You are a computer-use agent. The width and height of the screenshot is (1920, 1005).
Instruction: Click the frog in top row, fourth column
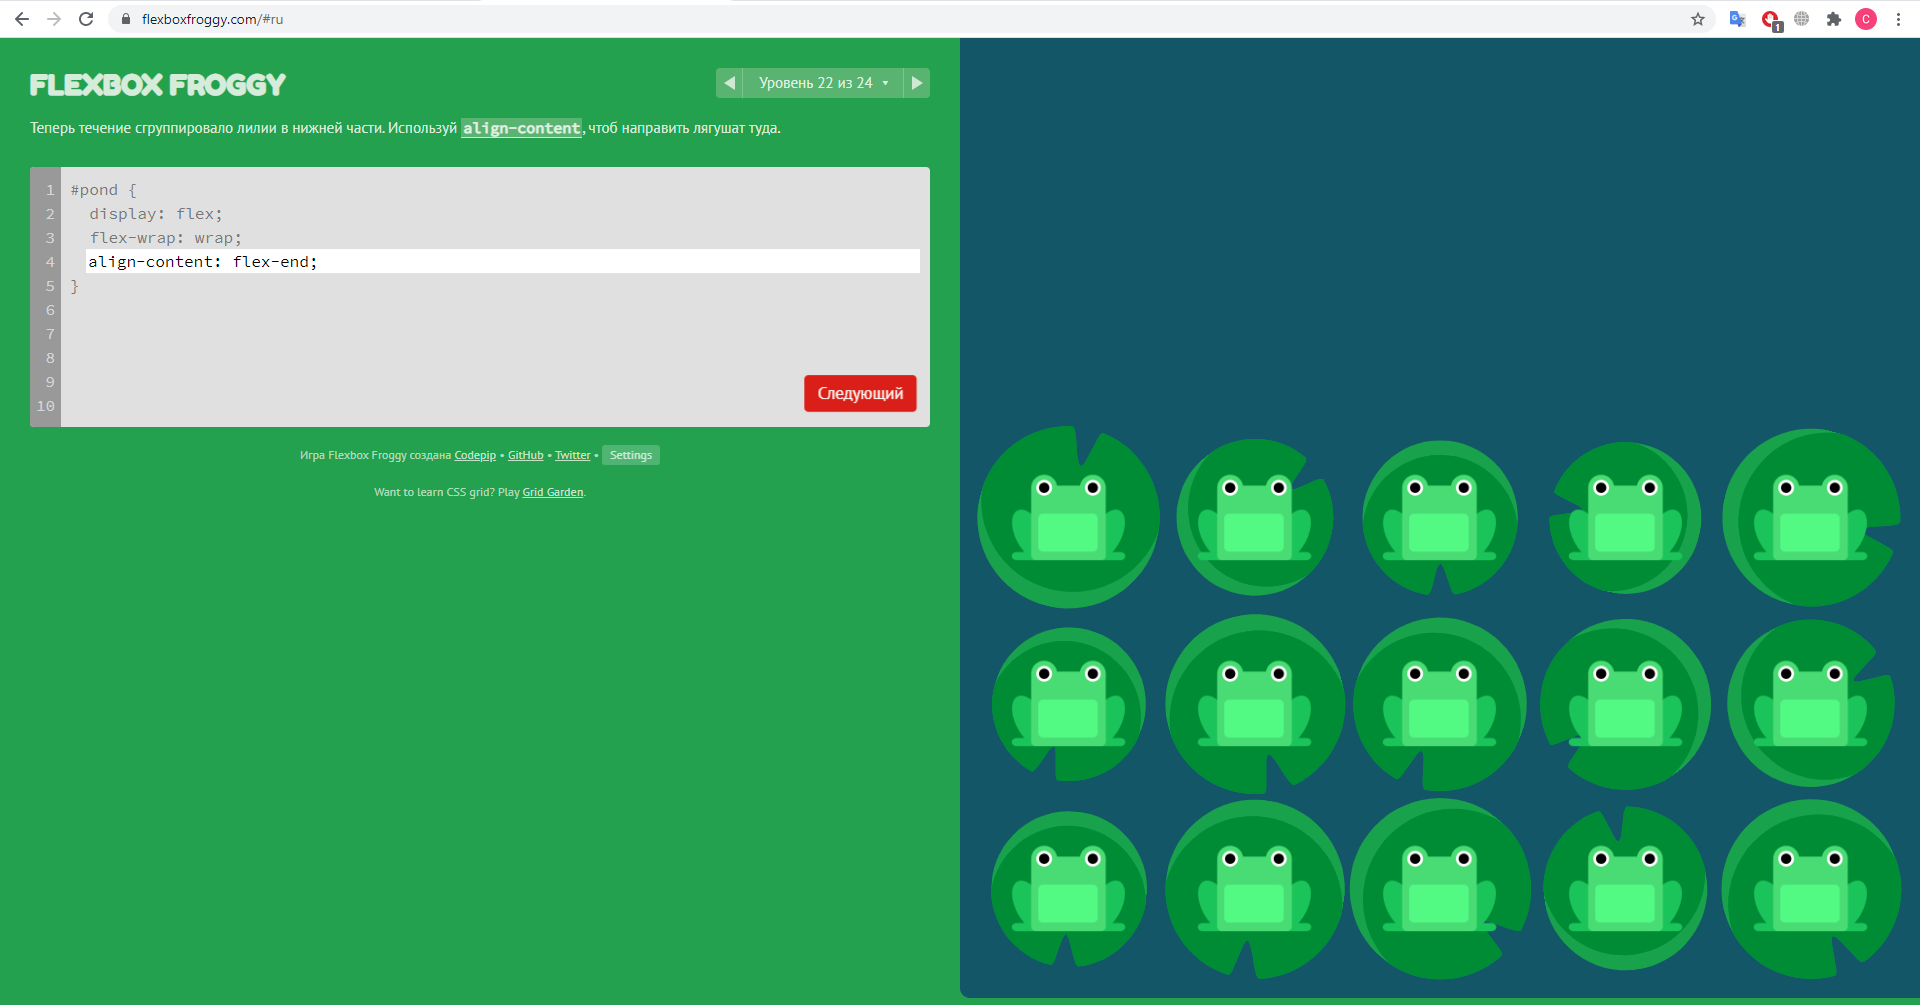pos(1625,518)
